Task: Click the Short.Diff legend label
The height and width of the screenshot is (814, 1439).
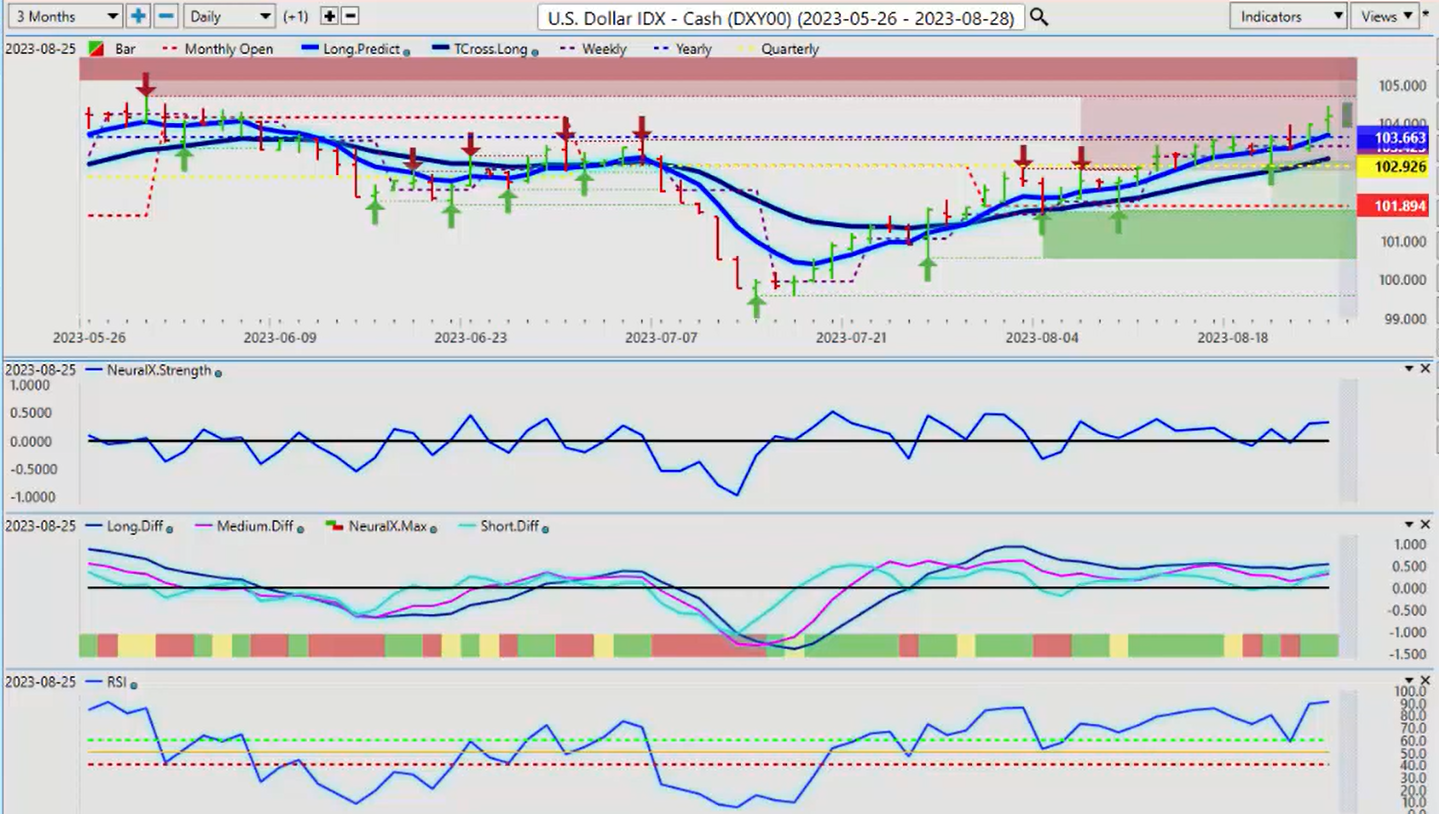Action: (509, 526)
